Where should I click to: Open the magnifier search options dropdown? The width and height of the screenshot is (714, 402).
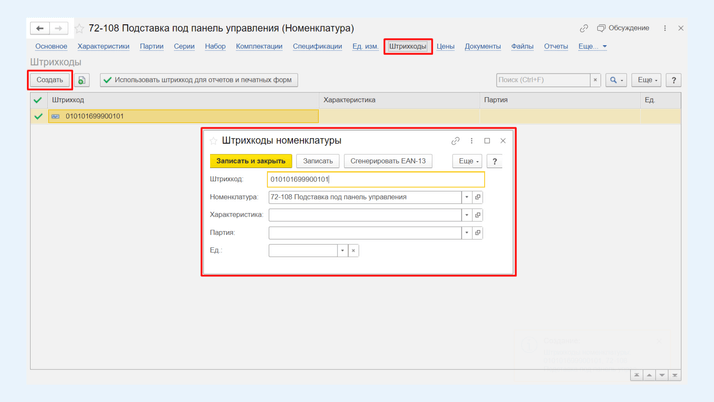click(616, 80)
